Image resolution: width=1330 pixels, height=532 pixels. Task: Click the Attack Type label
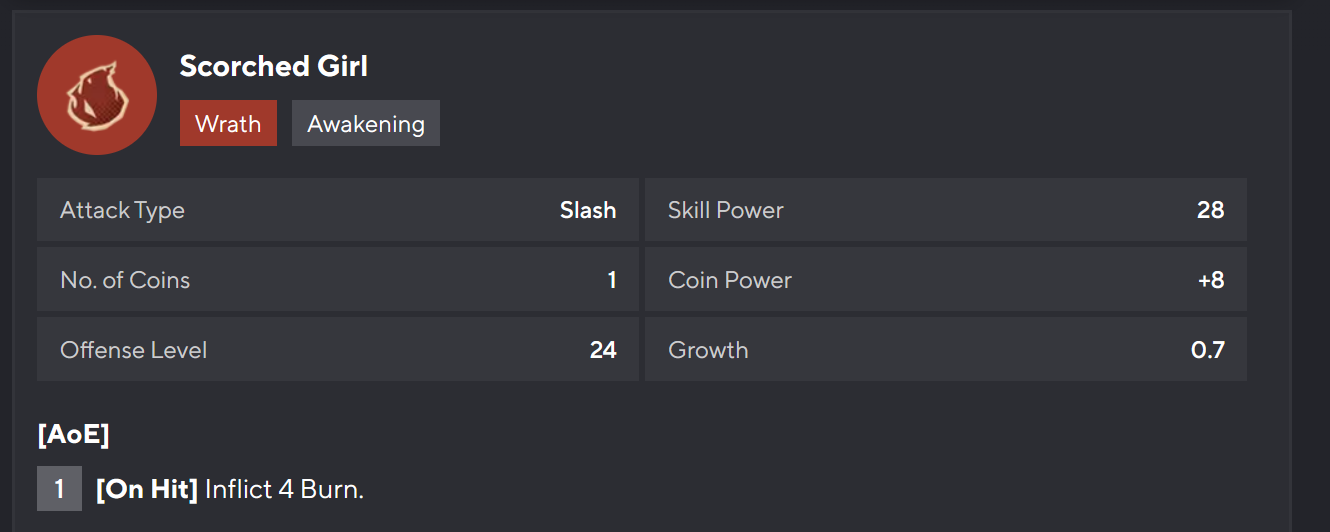(x=122, y=210)
